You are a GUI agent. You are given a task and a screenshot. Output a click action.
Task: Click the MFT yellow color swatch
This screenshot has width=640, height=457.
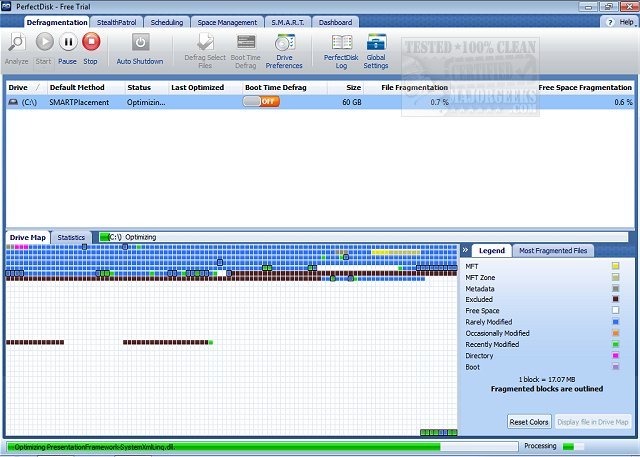pyautogui.click(x=615, y=266)
